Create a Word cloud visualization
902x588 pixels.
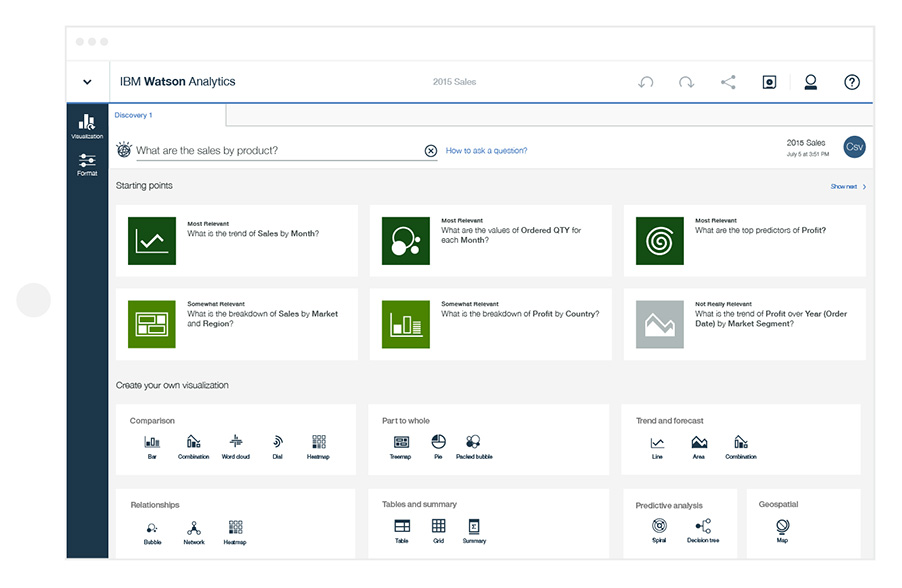coord(236,446)
